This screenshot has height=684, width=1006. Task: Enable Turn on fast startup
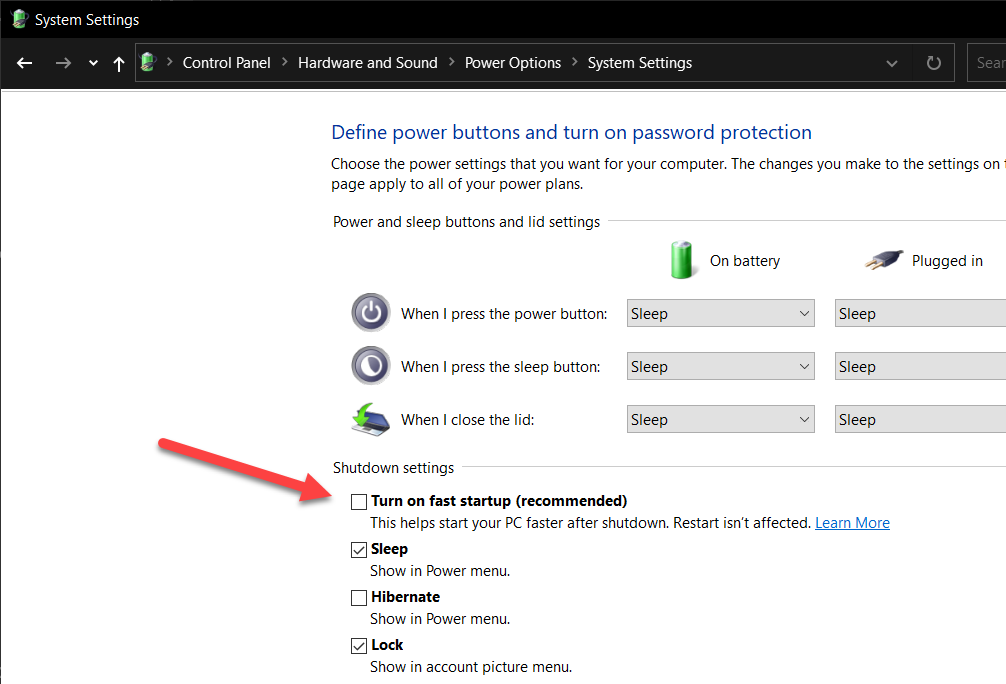(x=358, y=501)
